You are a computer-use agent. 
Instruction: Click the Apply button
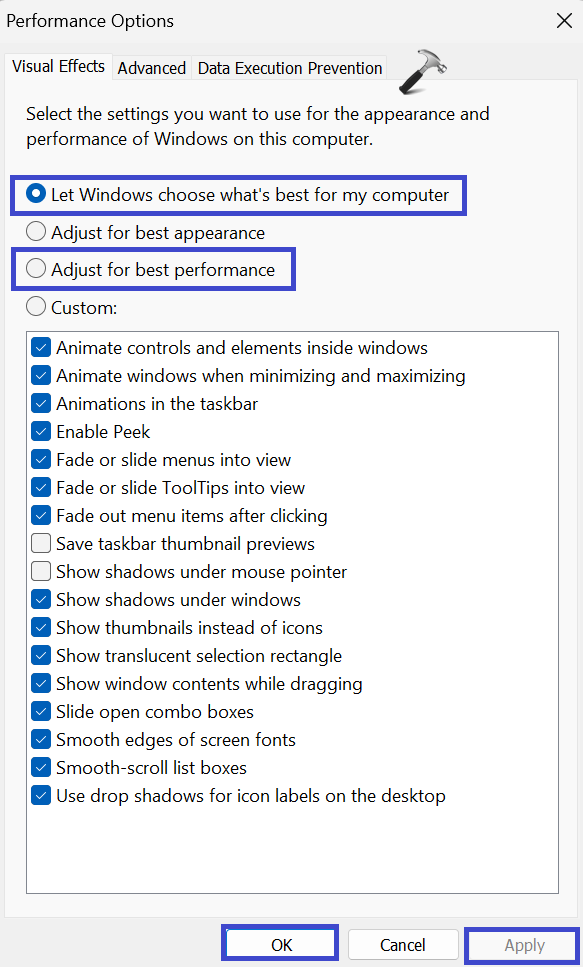click(524, 944)
